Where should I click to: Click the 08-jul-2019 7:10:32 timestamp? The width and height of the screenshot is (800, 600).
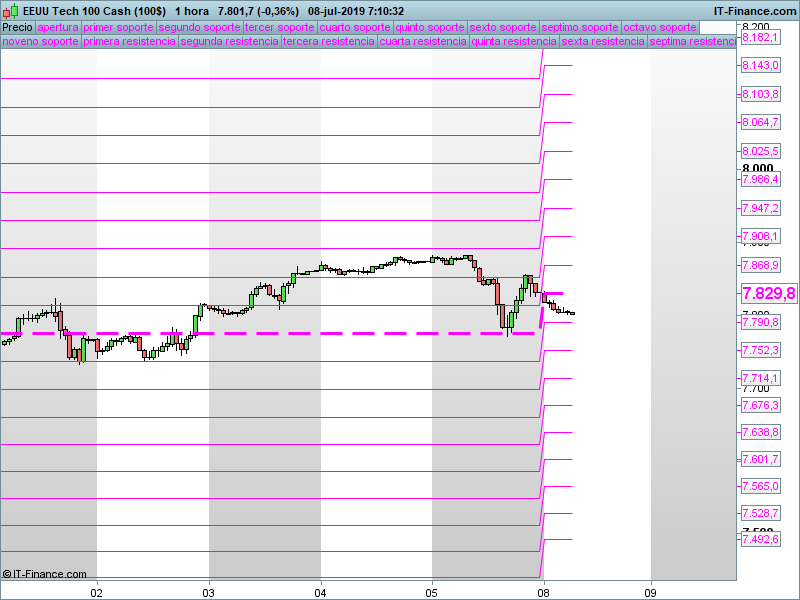coord(356,11)
